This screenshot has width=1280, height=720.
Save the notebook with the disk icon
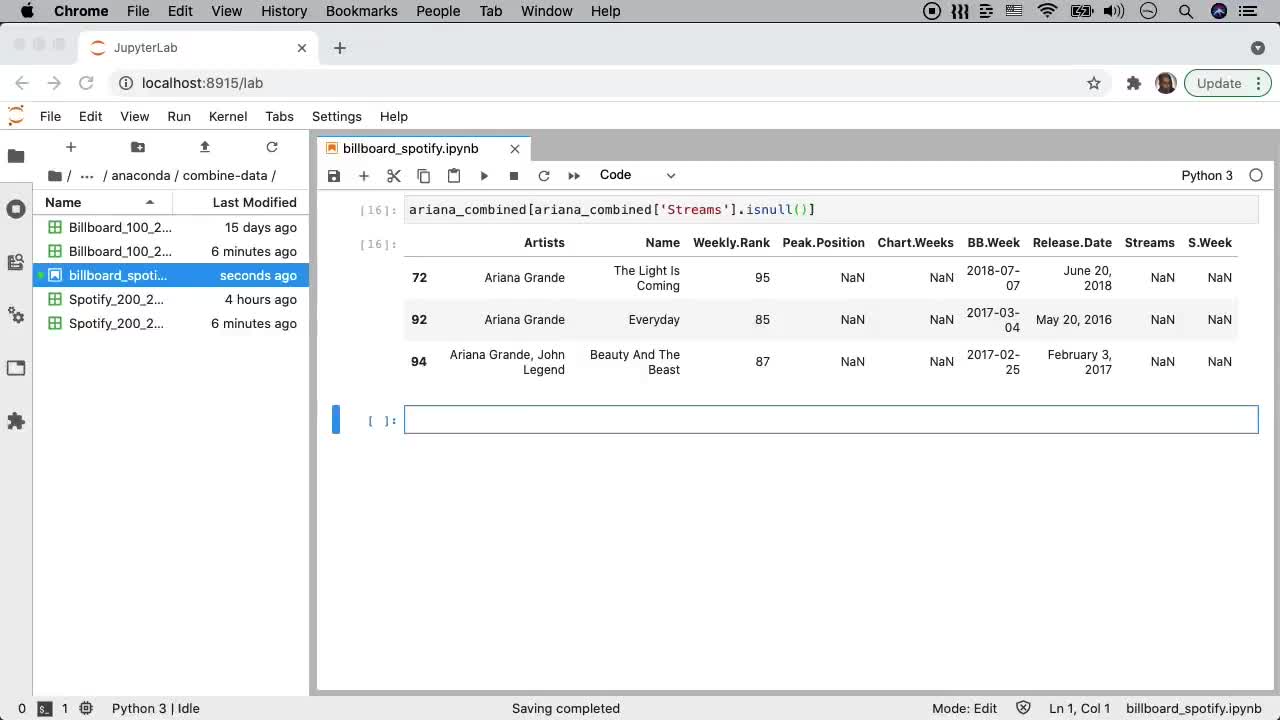(x=334, y=176)
